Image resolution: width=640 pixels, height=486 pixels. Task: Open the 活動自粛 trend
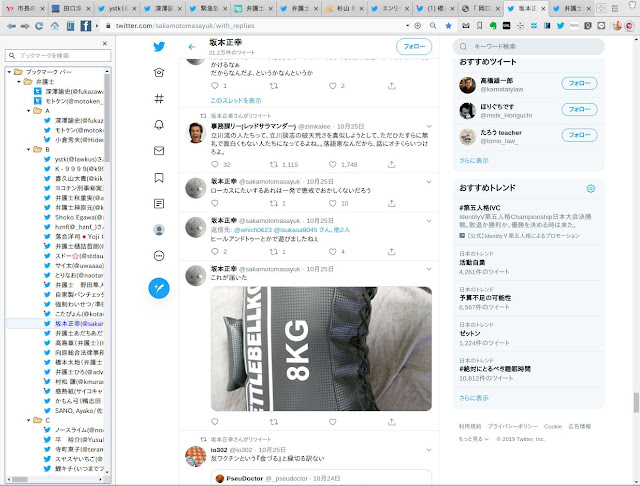point(472,262)
